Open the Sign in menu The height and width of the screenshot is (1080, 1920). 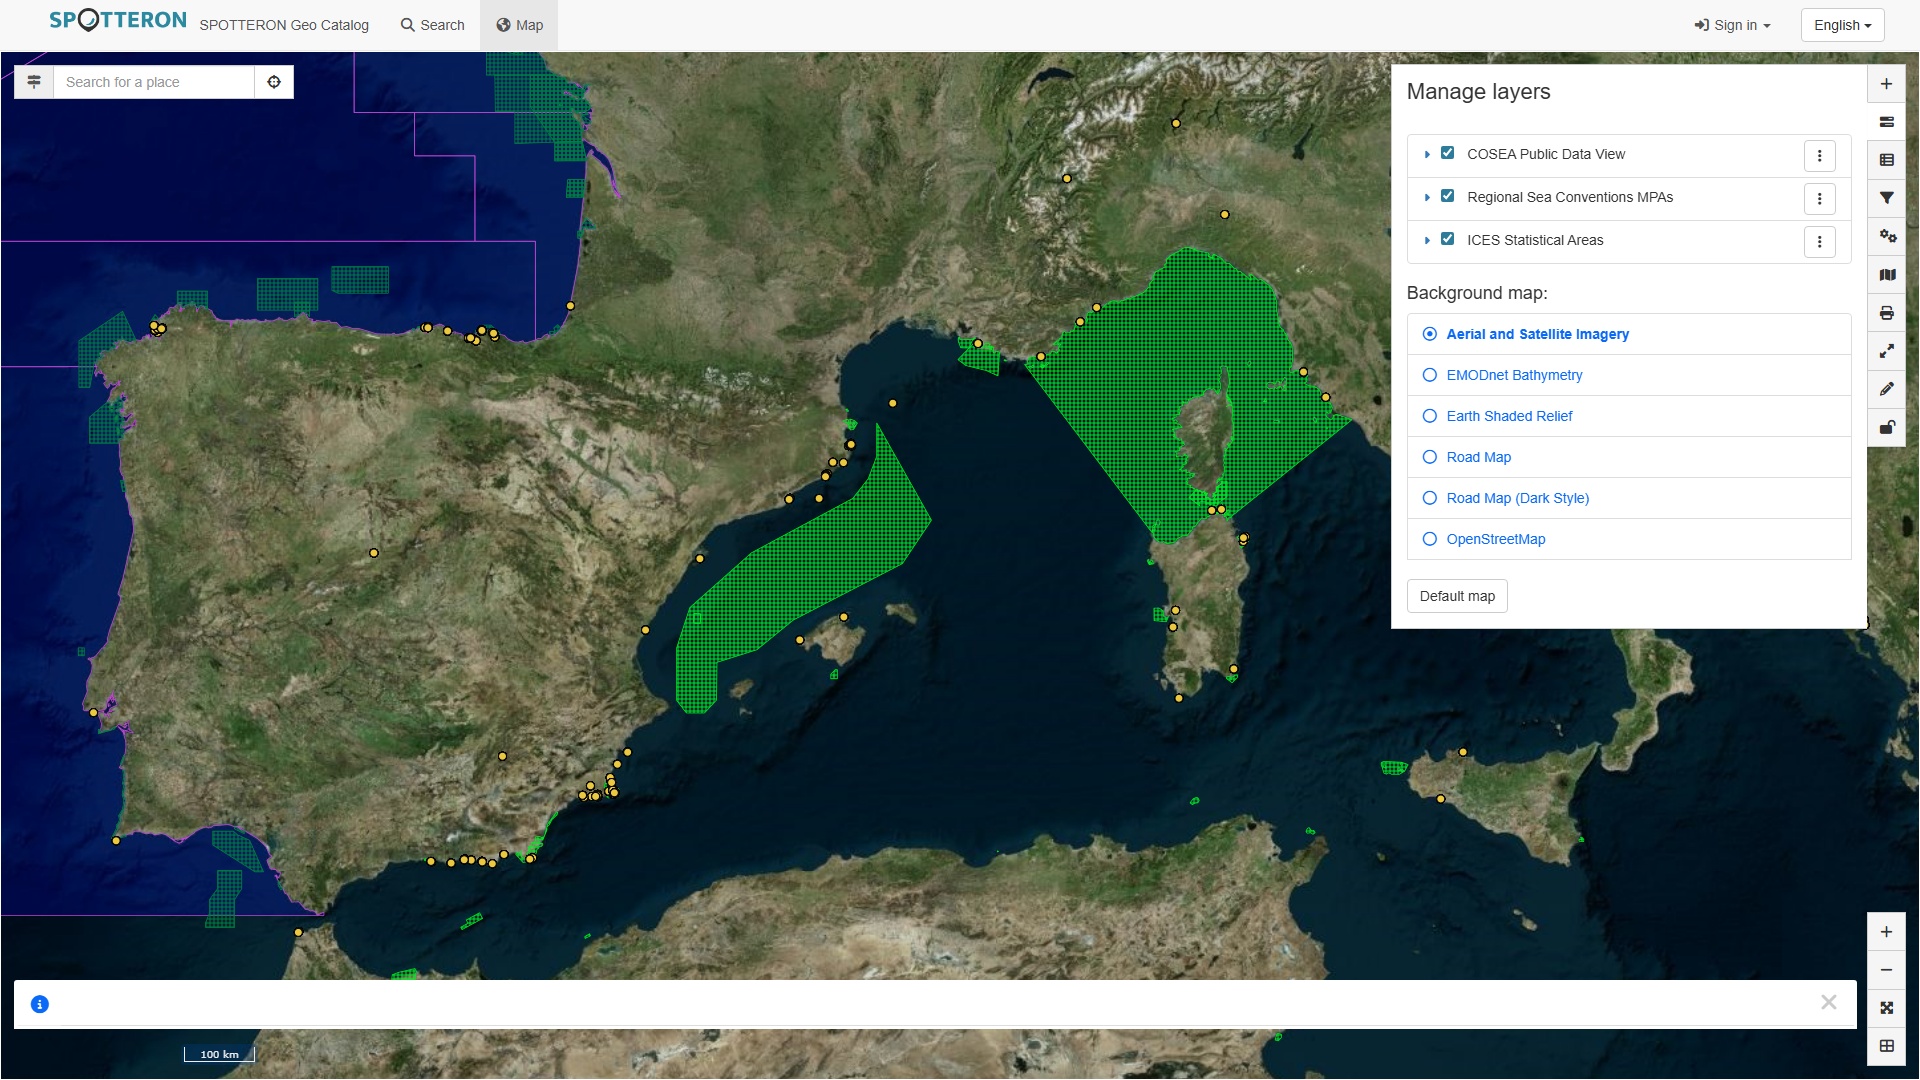click(x=1731, y=24)
